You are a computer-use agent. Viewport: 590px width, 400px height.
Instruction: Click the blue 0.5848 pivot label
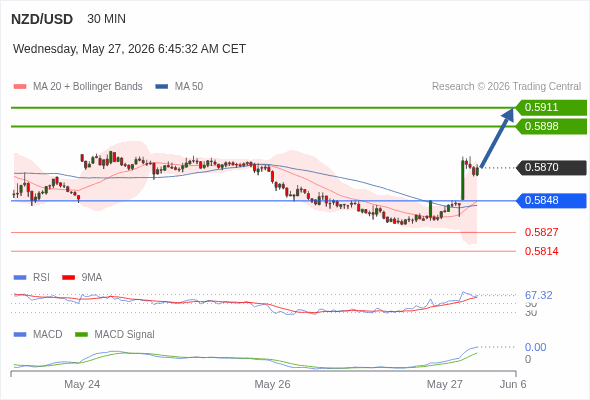(x=551, y=201)
